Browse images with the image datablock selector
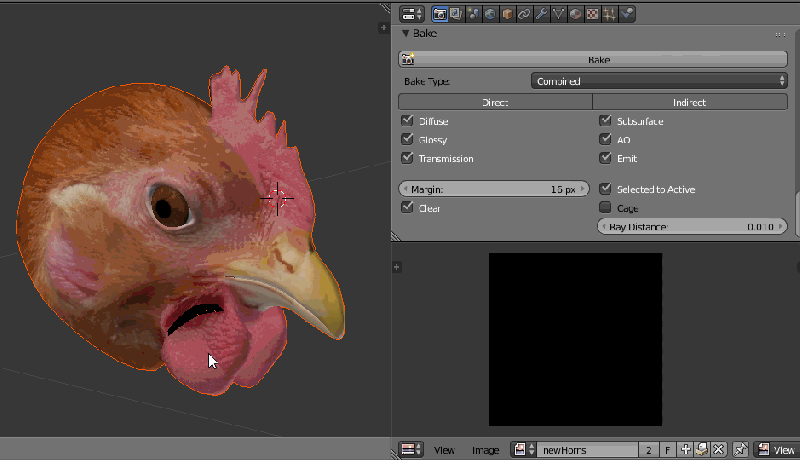Image resolution: width=800 pixels, height=460 pixels. (524, 450)
